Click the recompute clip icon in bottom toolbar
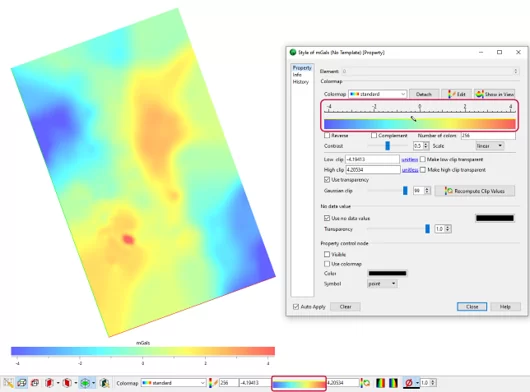Screen dimensions: 530x392 tap(365, 383)
